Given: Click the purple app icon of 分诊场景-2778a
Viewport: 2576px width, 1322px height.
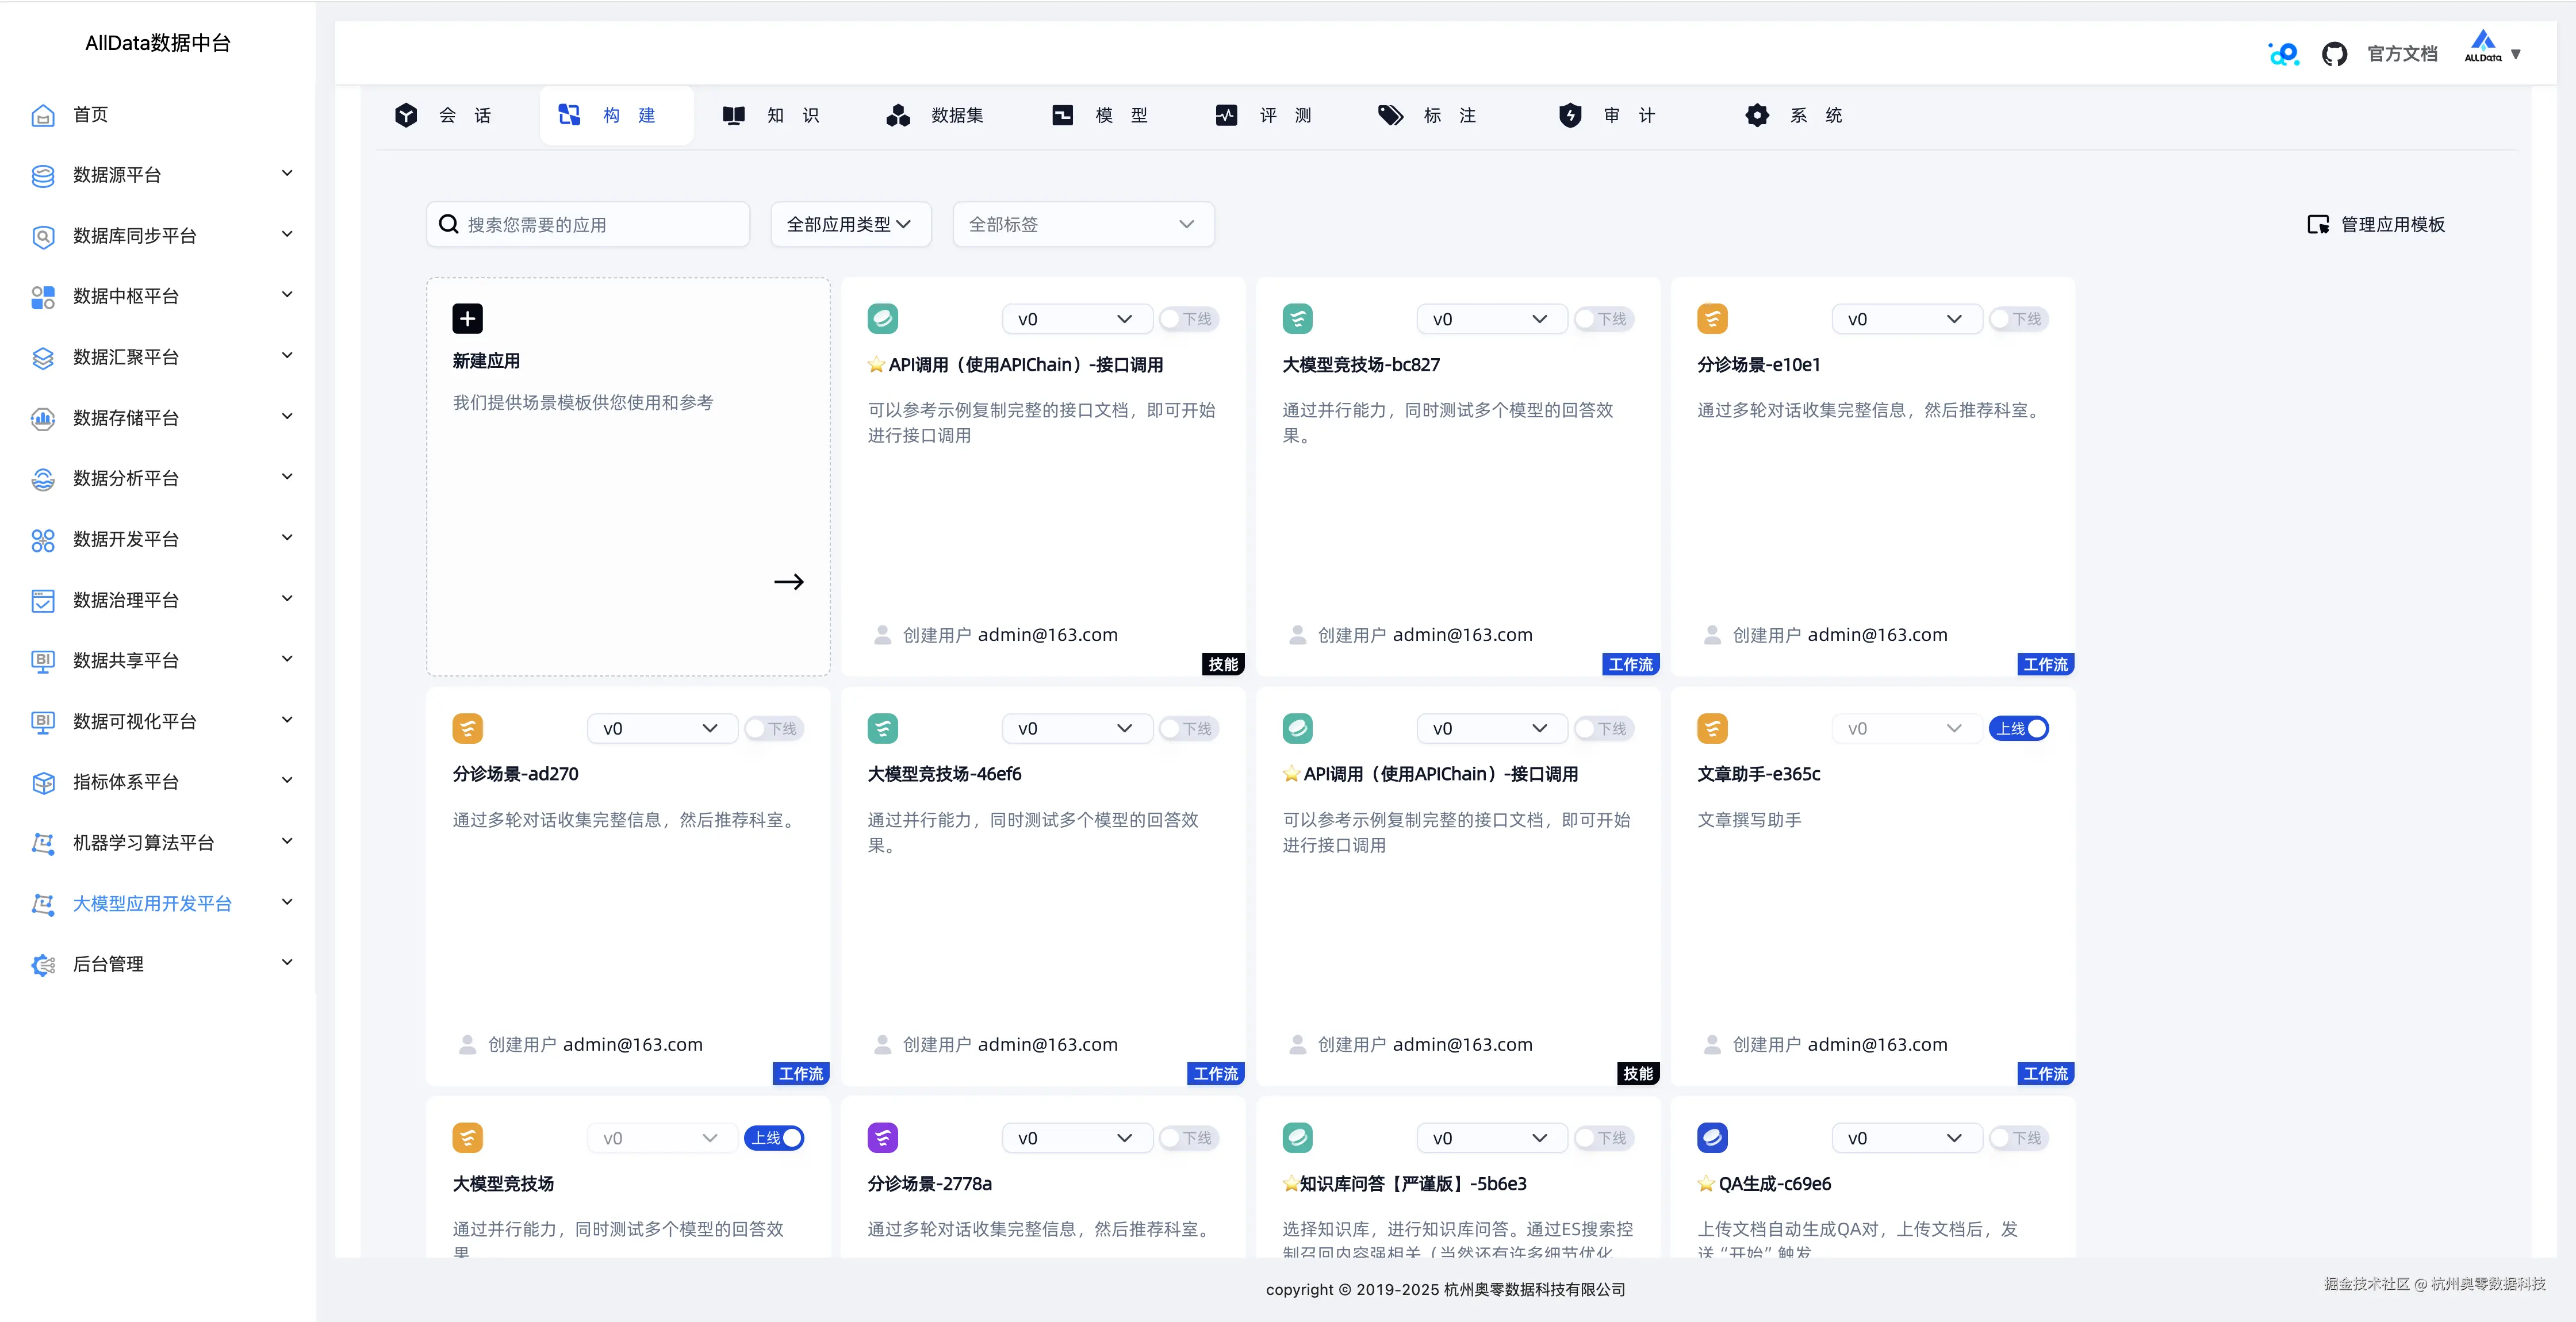Looking at the screenshot, I should pos(882,1137).
